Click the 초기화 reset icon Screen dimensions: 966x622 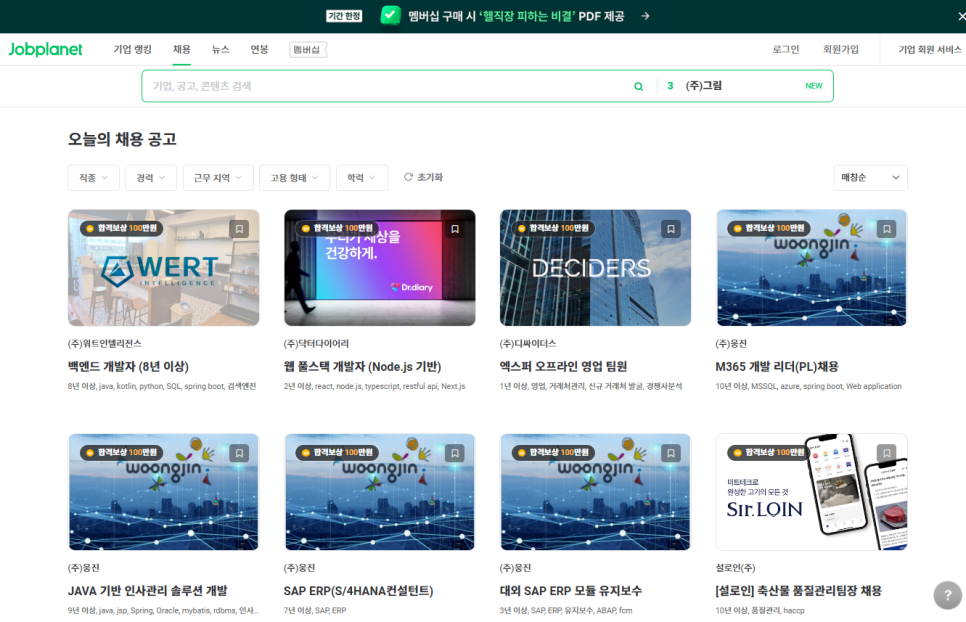pos(408,177)
